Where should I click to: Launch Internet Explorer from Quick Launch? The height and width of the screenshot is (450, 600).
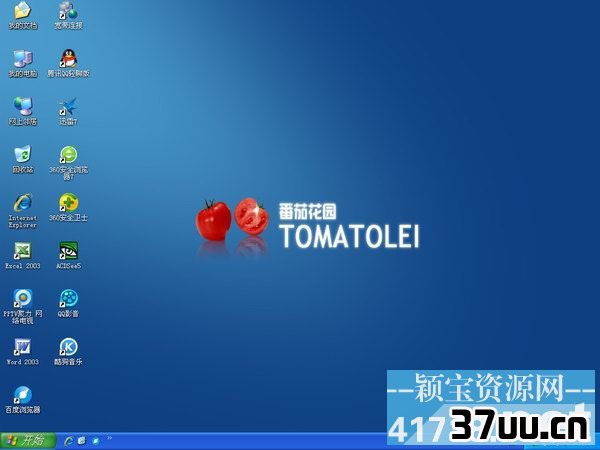coord(69,441)
